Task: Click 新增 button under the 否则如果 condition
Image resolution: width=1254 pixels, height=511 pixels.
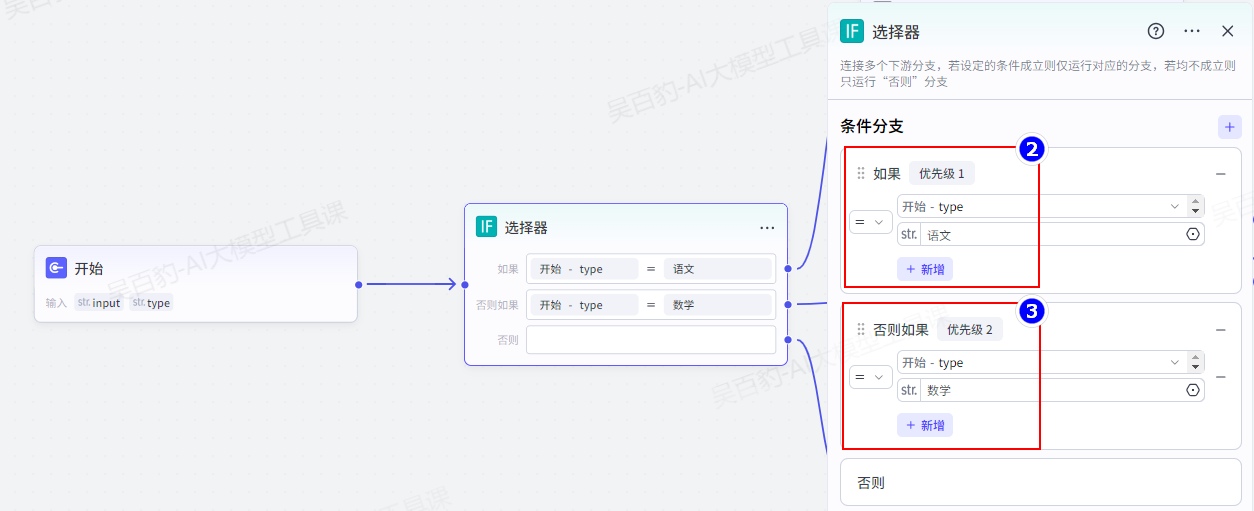Action: click(925, 425)
